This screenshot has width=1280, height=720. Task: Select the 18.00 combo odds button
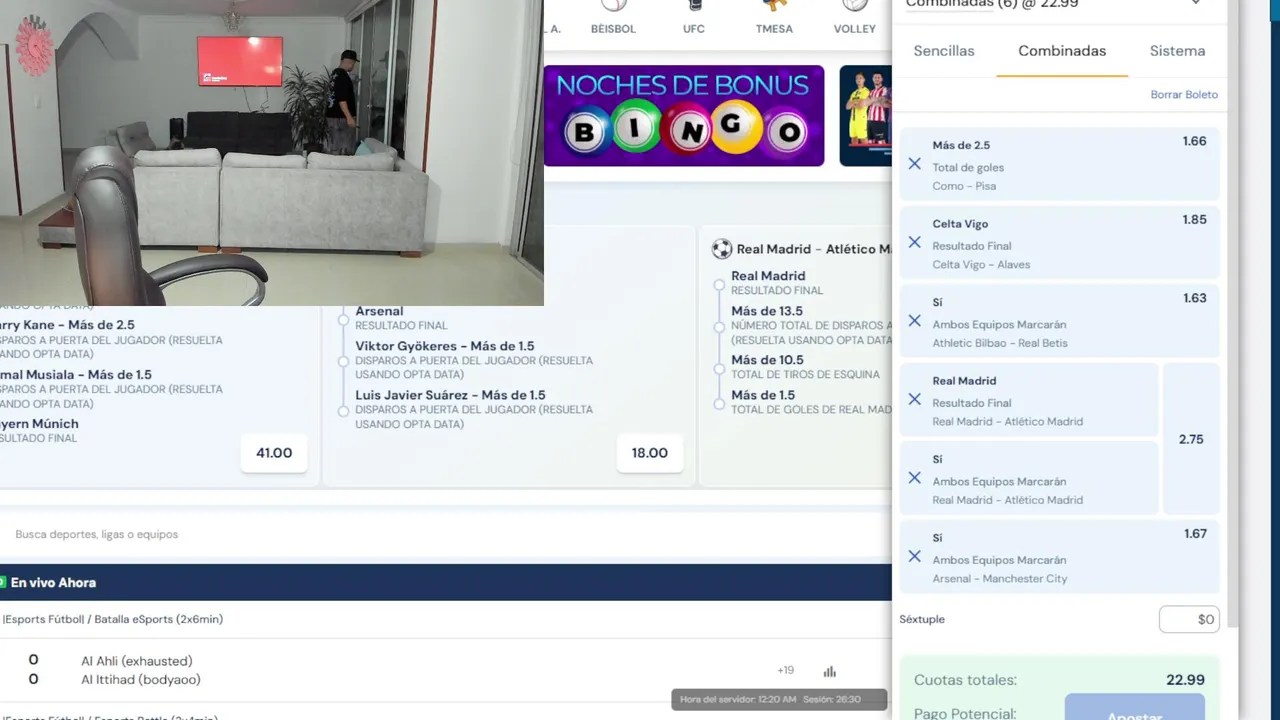tap(650, 453)
